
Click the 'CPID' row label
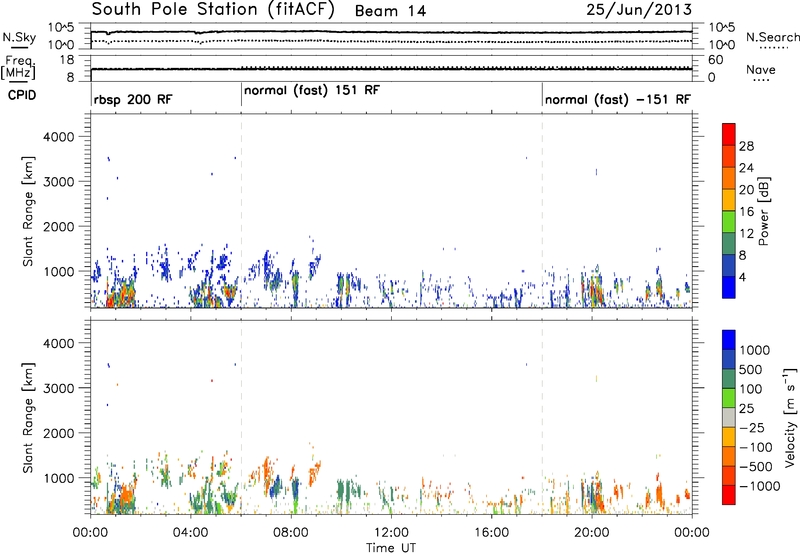22,95
